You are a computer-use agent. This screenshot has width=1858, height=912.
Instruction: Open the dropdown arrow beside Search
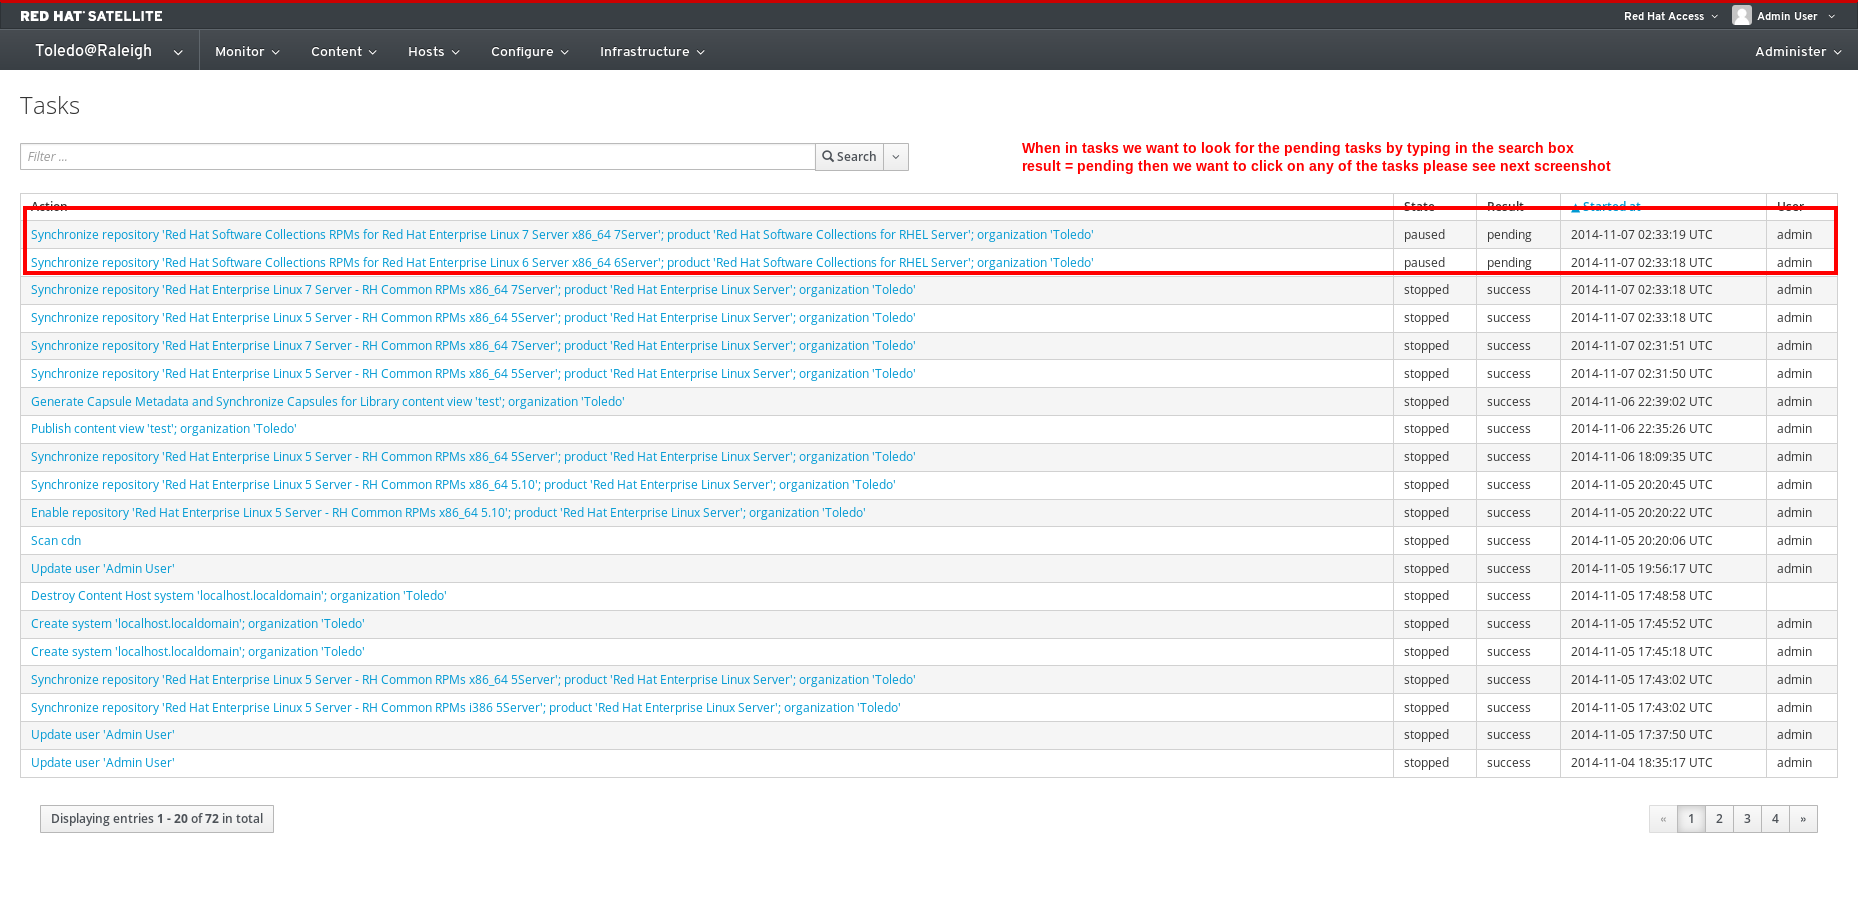pos(896,157)
